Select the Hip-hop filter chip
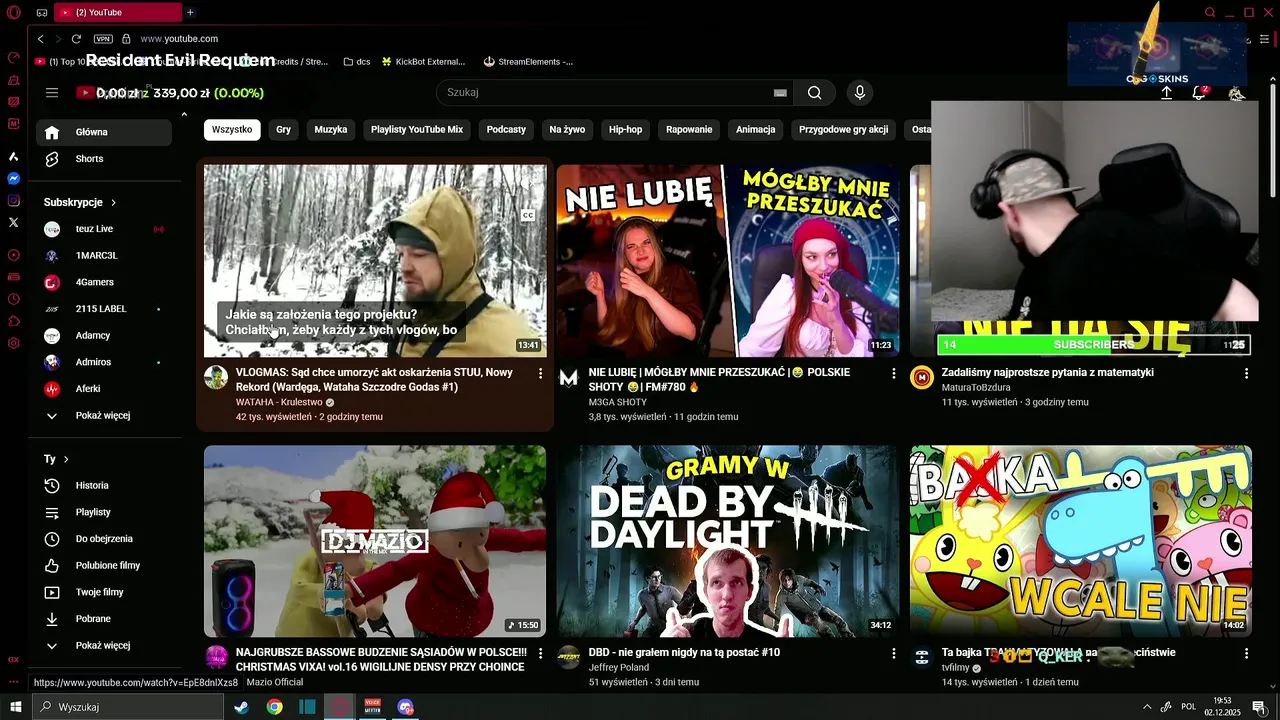Viewport: 1280px width, 720px height. [x=626, y=130]
